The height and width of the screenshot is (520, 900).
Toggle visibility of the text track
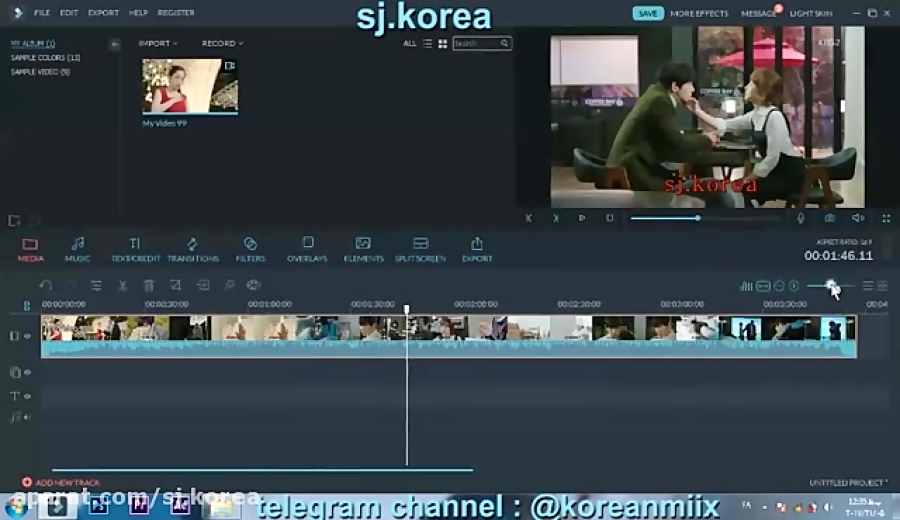tap(27, 396)
